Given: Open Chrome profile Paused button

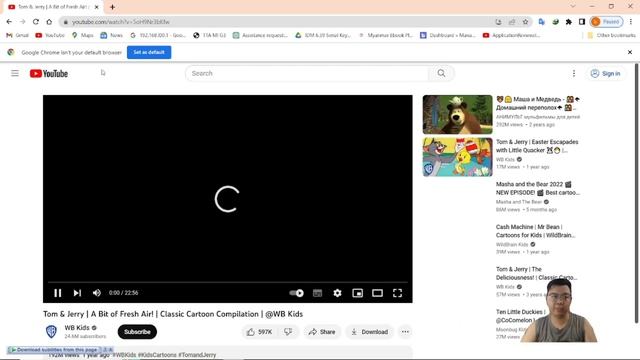Looking at the screenshot, I should click(607, 22).
